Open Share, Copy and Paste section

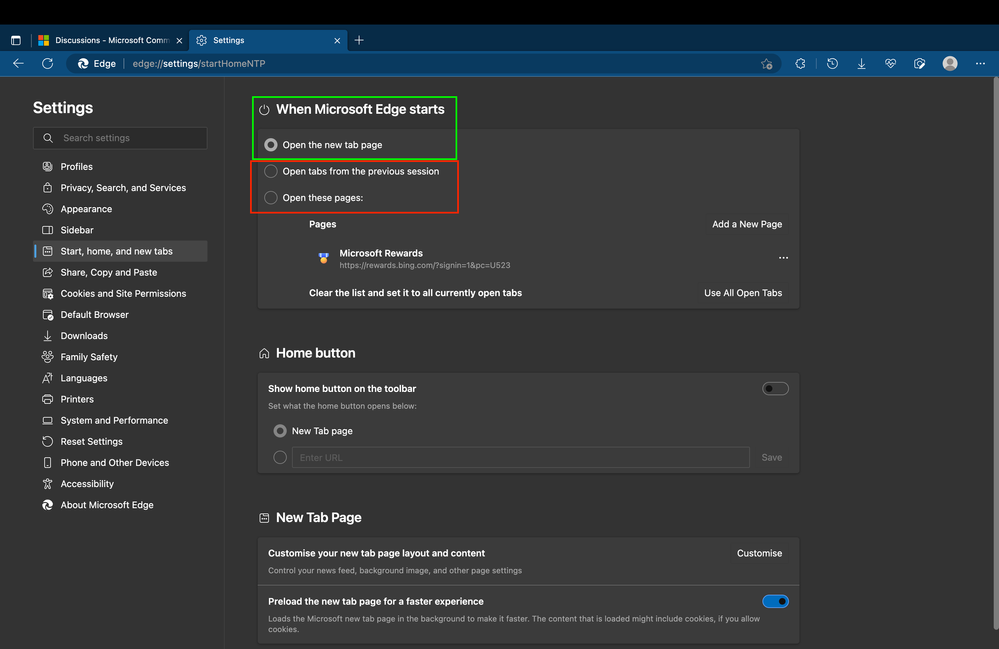pyautogui.click(x=120, y=272)
